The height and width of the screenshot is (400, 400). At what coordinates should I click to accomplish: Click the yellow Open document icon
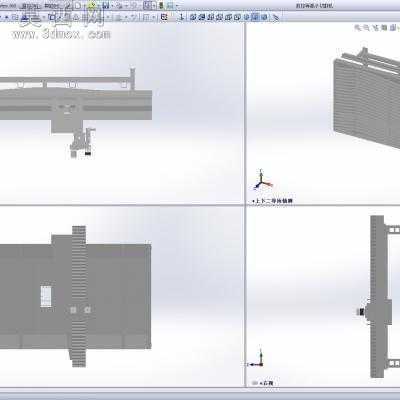click(x=91, y=5)
